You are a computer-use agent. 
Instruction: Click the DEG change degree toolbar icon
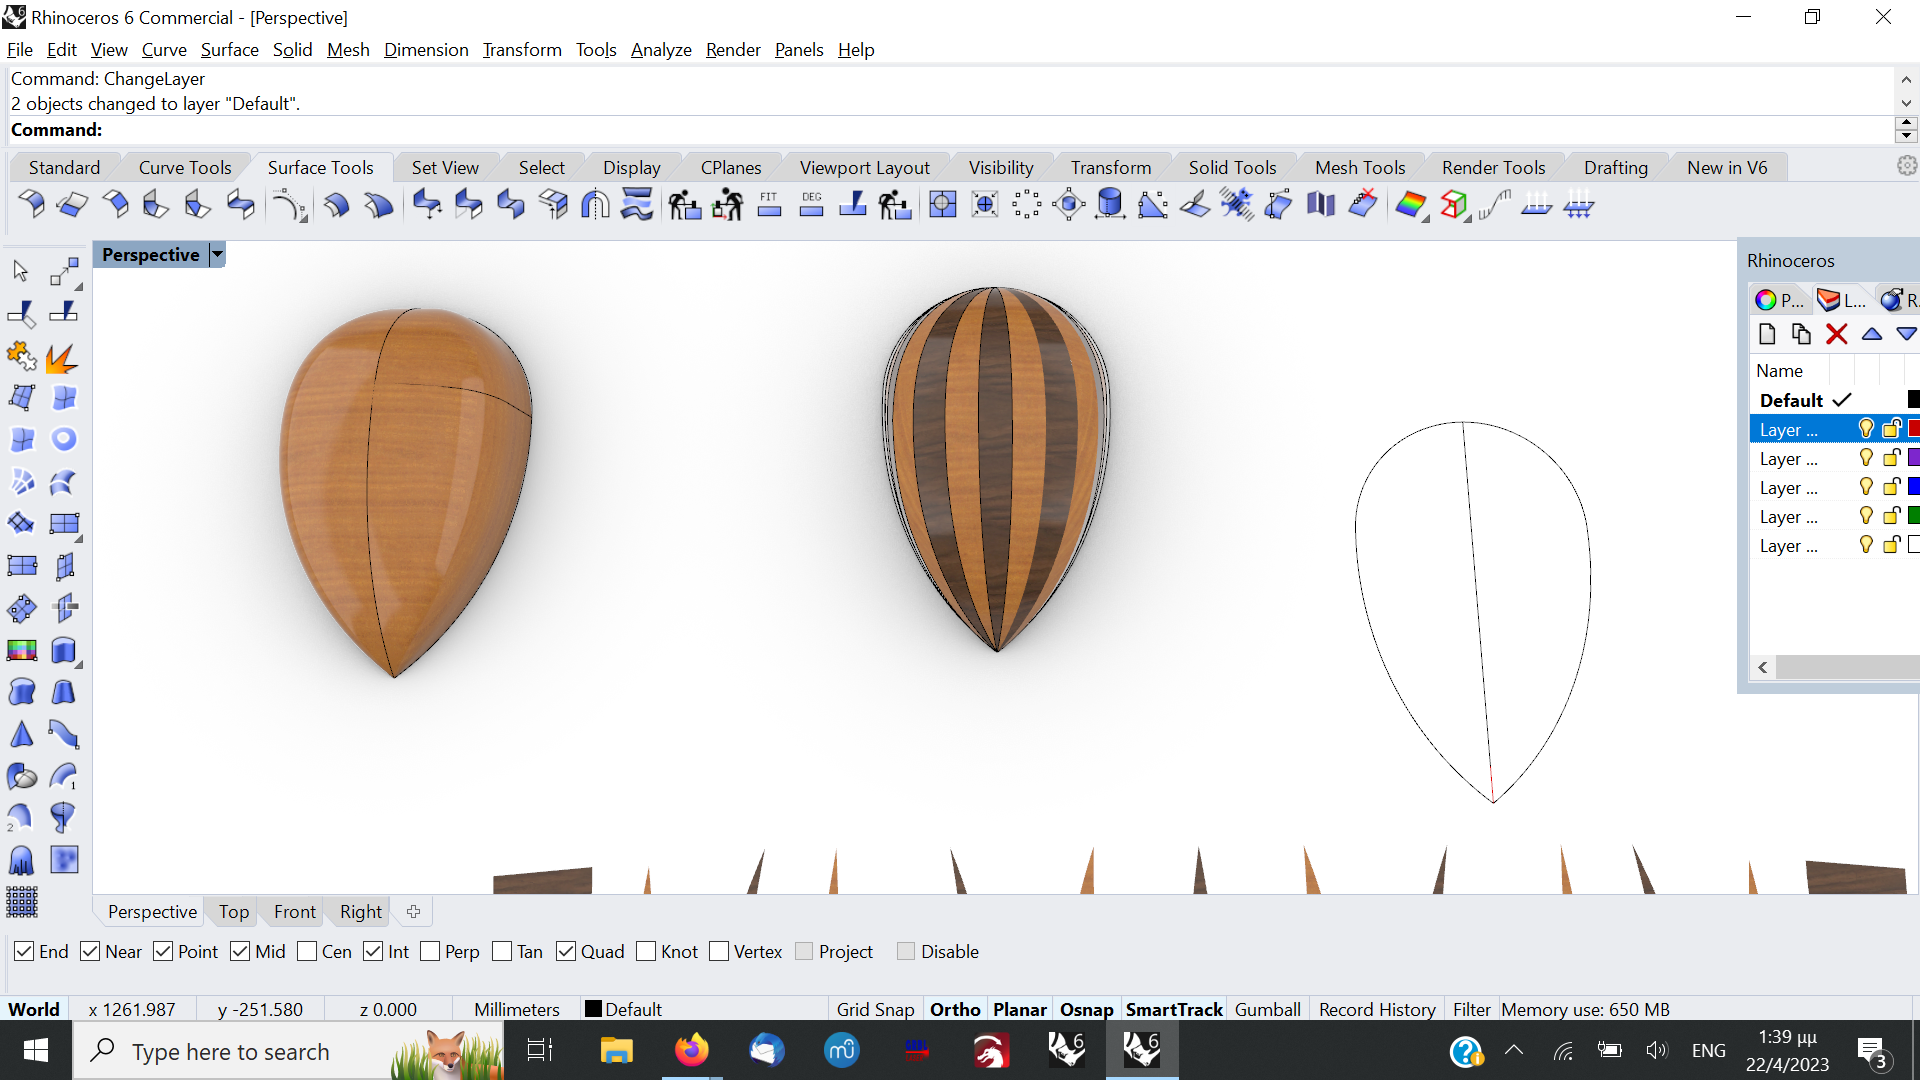pyautogui.click(x=811, y=205)
